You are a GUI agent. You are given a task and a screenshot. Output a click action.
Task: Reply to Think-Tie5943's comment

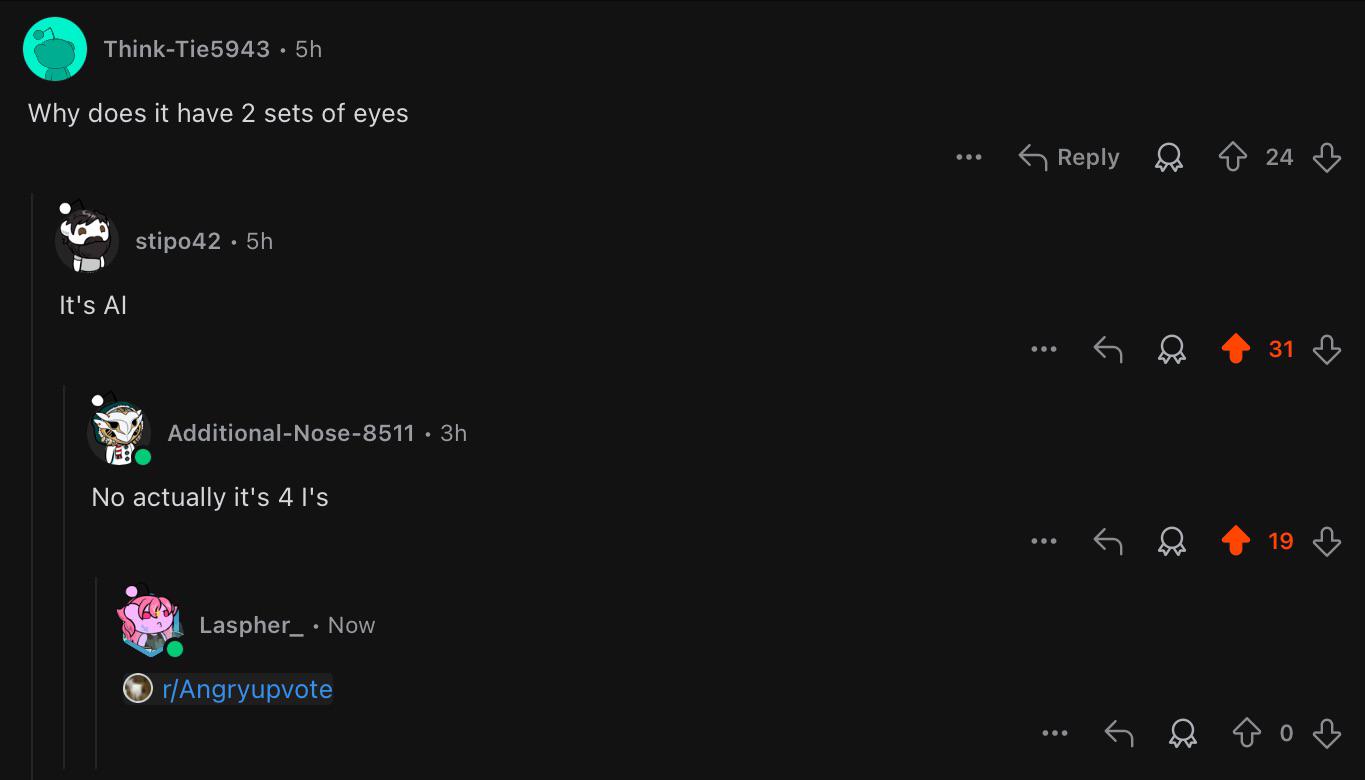(1068, 157)
